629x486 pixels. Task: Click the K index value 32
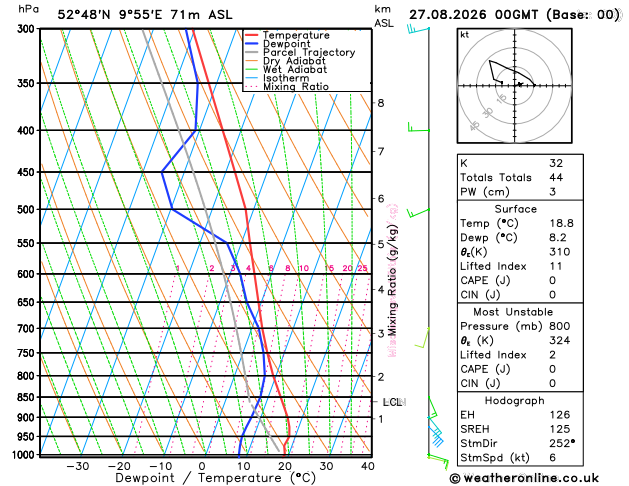[556, 163]
